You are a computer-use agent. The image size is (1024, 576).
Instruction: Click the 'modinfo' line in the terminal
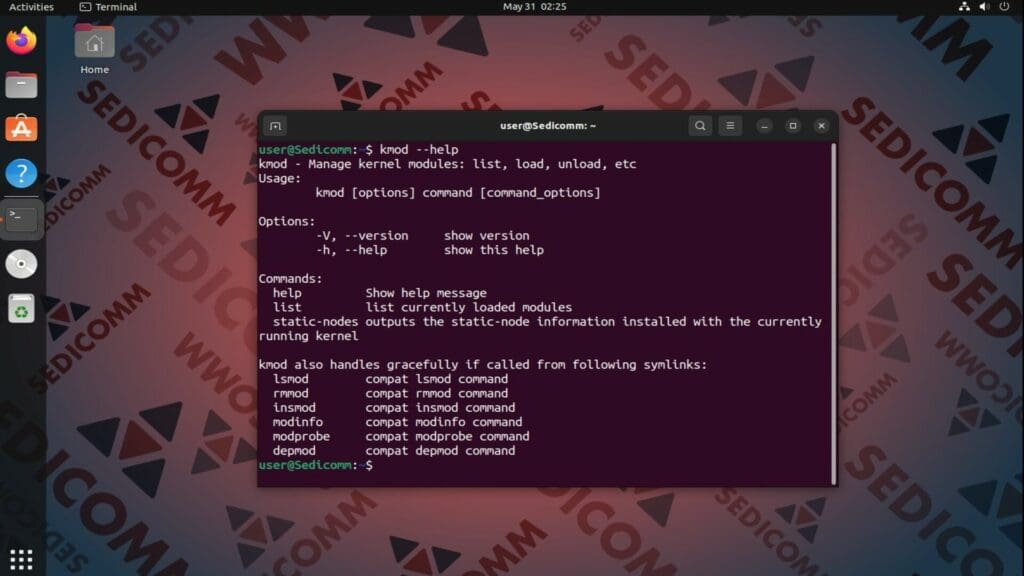(x=397, y=422)
